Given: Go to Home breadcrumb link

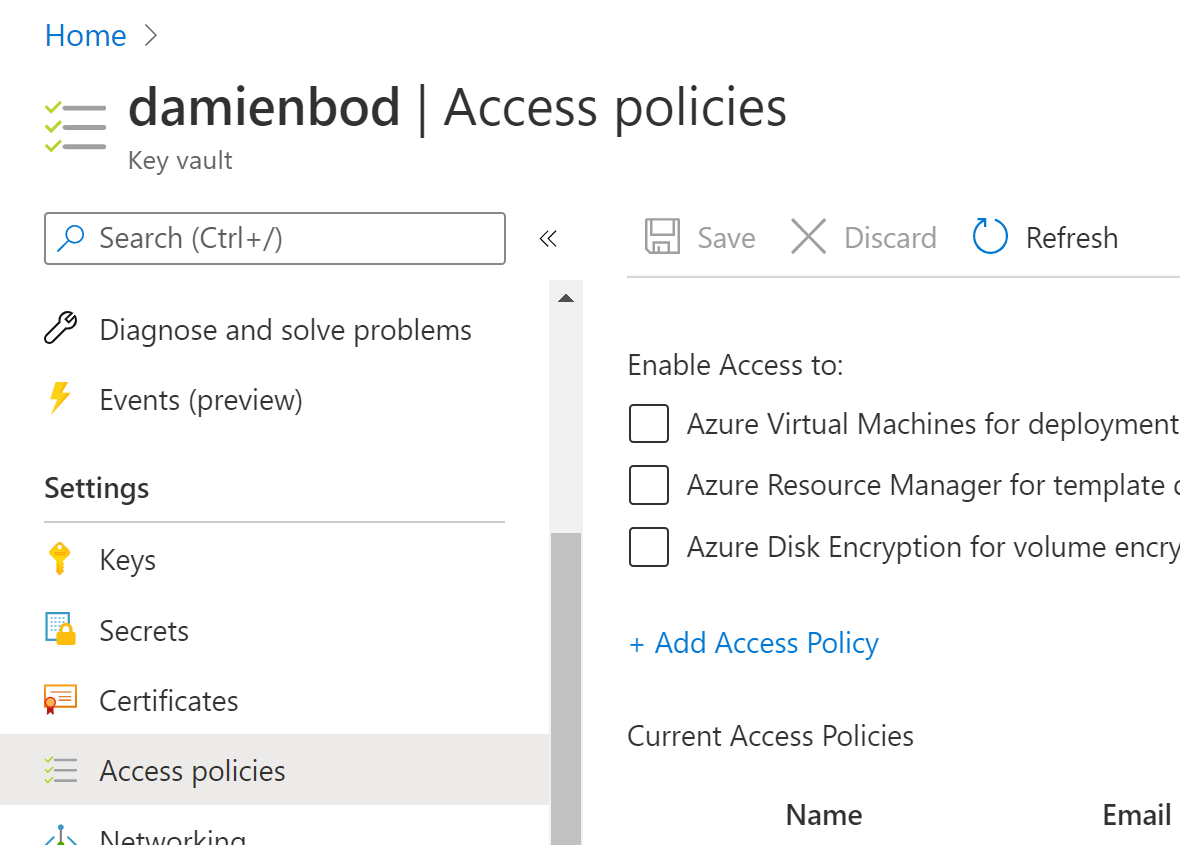Looking at the screenshot, I should pos(85,36).
